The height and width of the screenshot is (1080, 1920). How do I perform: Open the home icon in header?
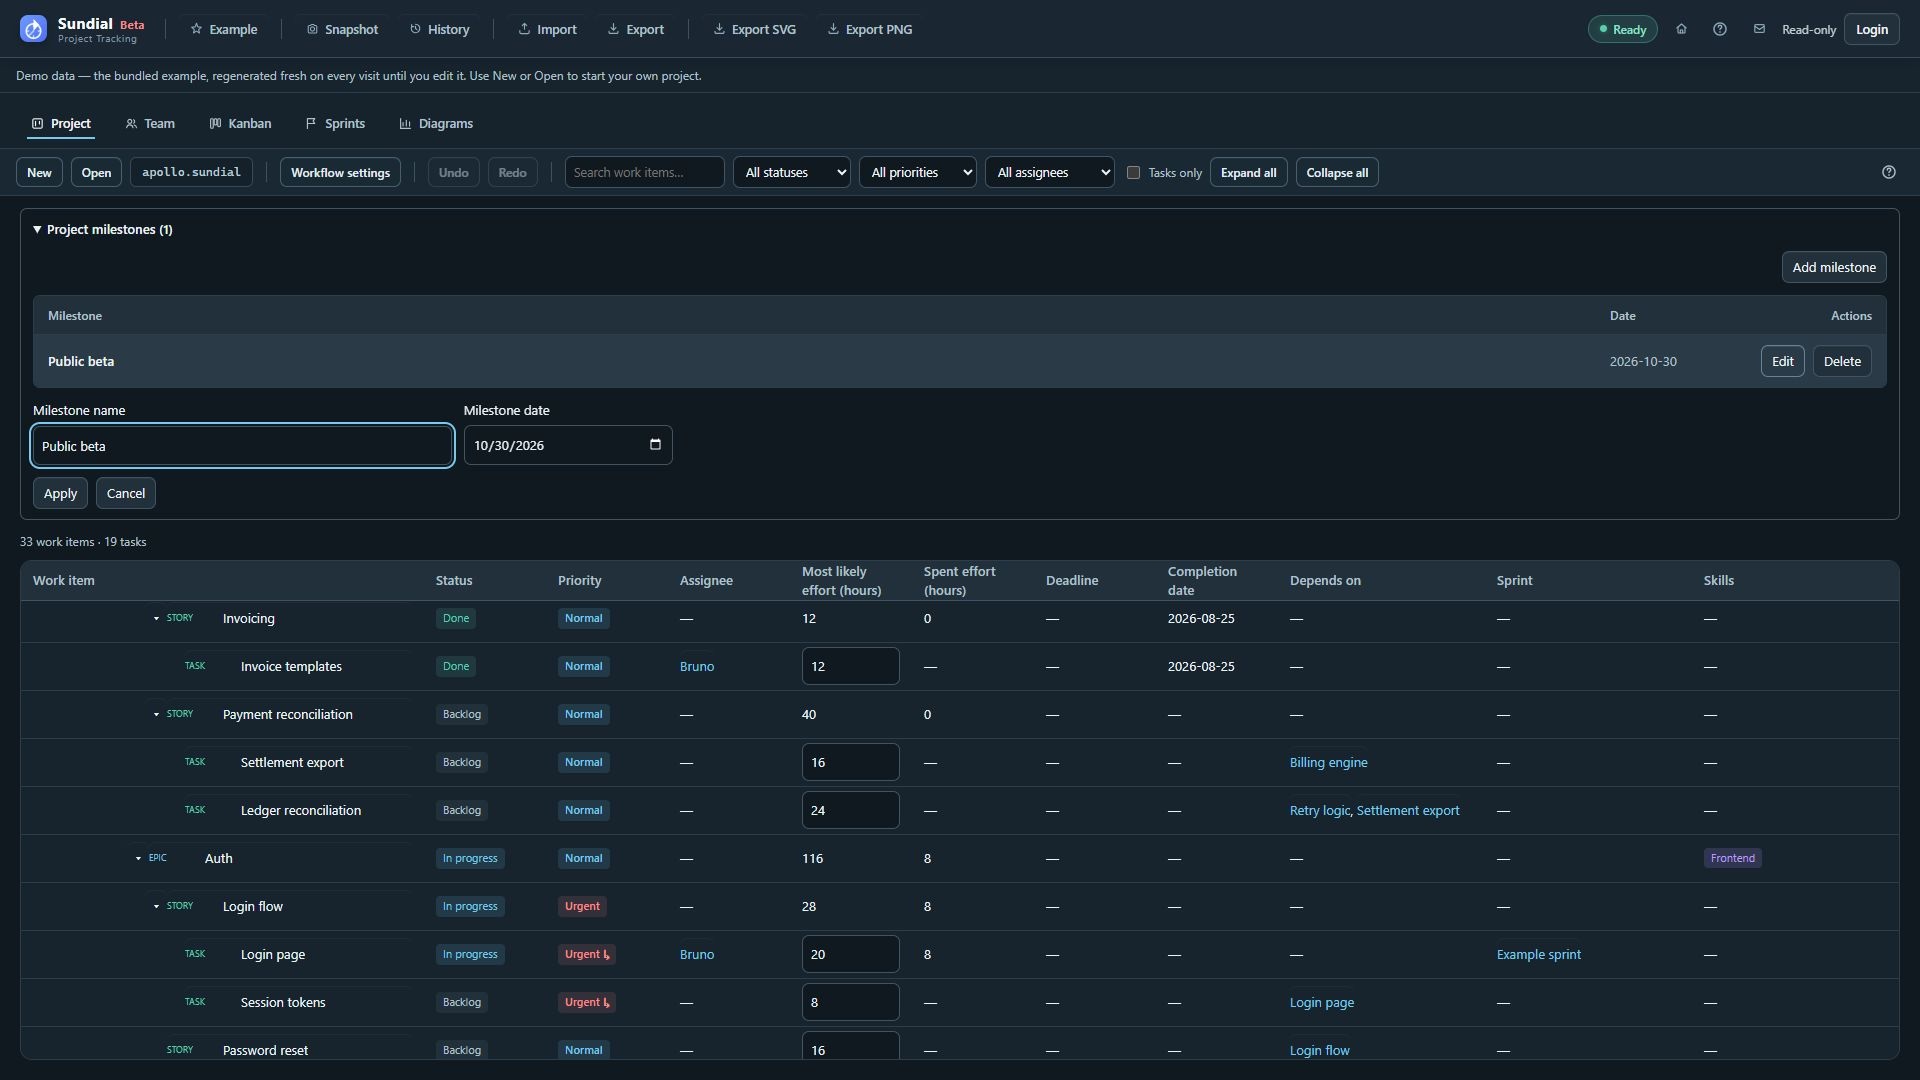click(x=1681, y=29)
